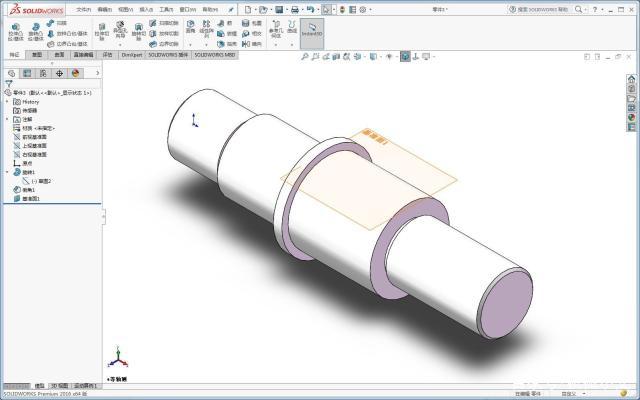Open the Options gear icon

[x=362, y=9]
